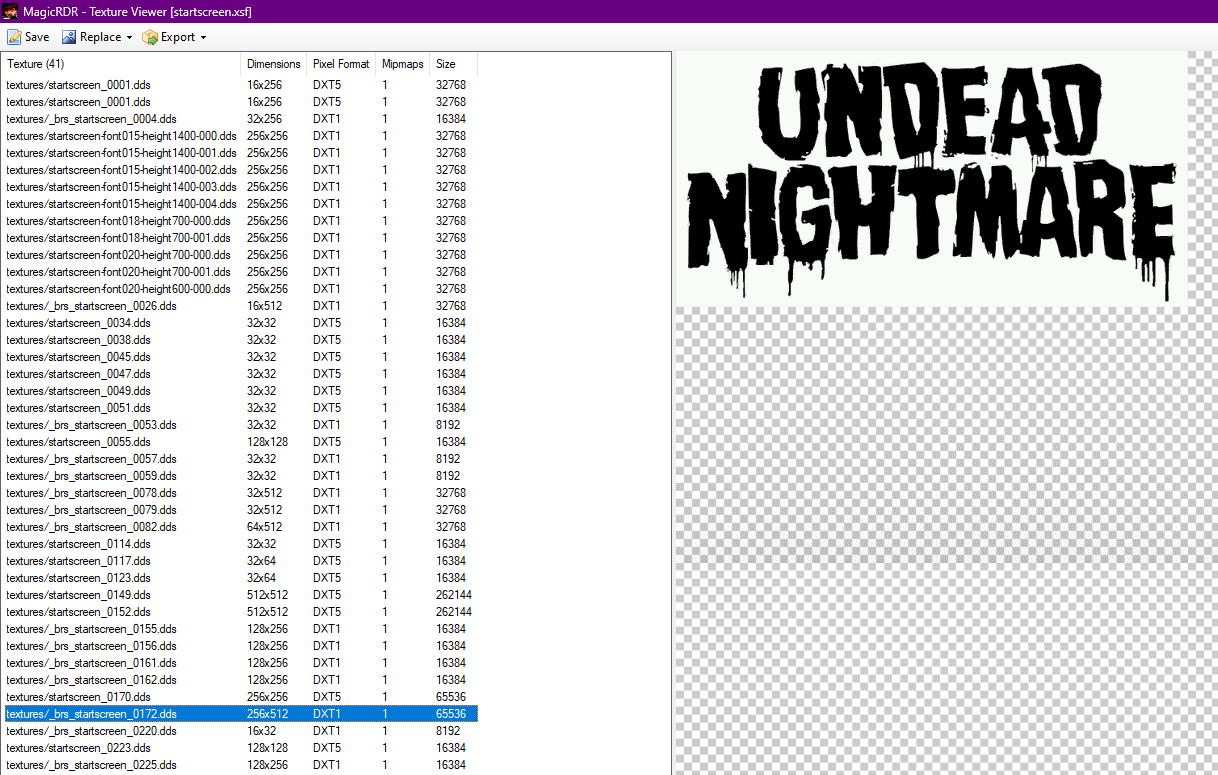The width and height of the screenshot is (1218, 775).
Task: Select textures/startscreen_0223.dds row
Action: coord(240,747)
